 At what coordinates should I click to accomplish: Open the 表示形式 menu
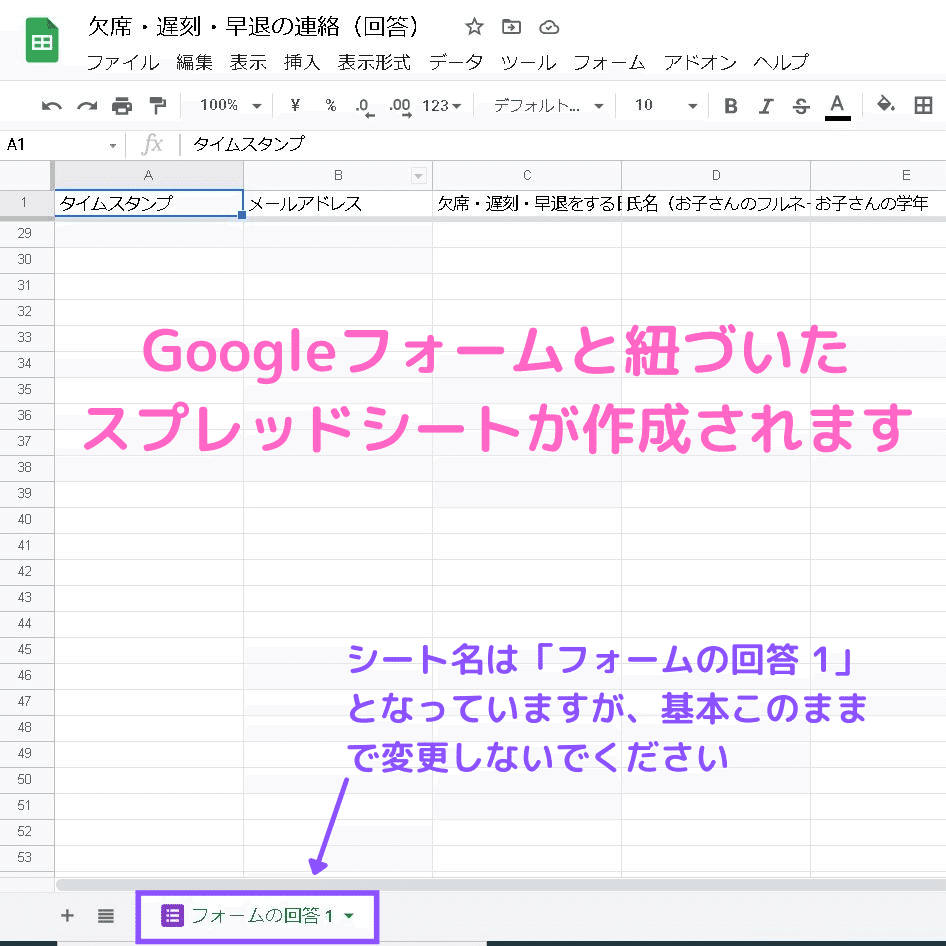[x=374, y=62]
